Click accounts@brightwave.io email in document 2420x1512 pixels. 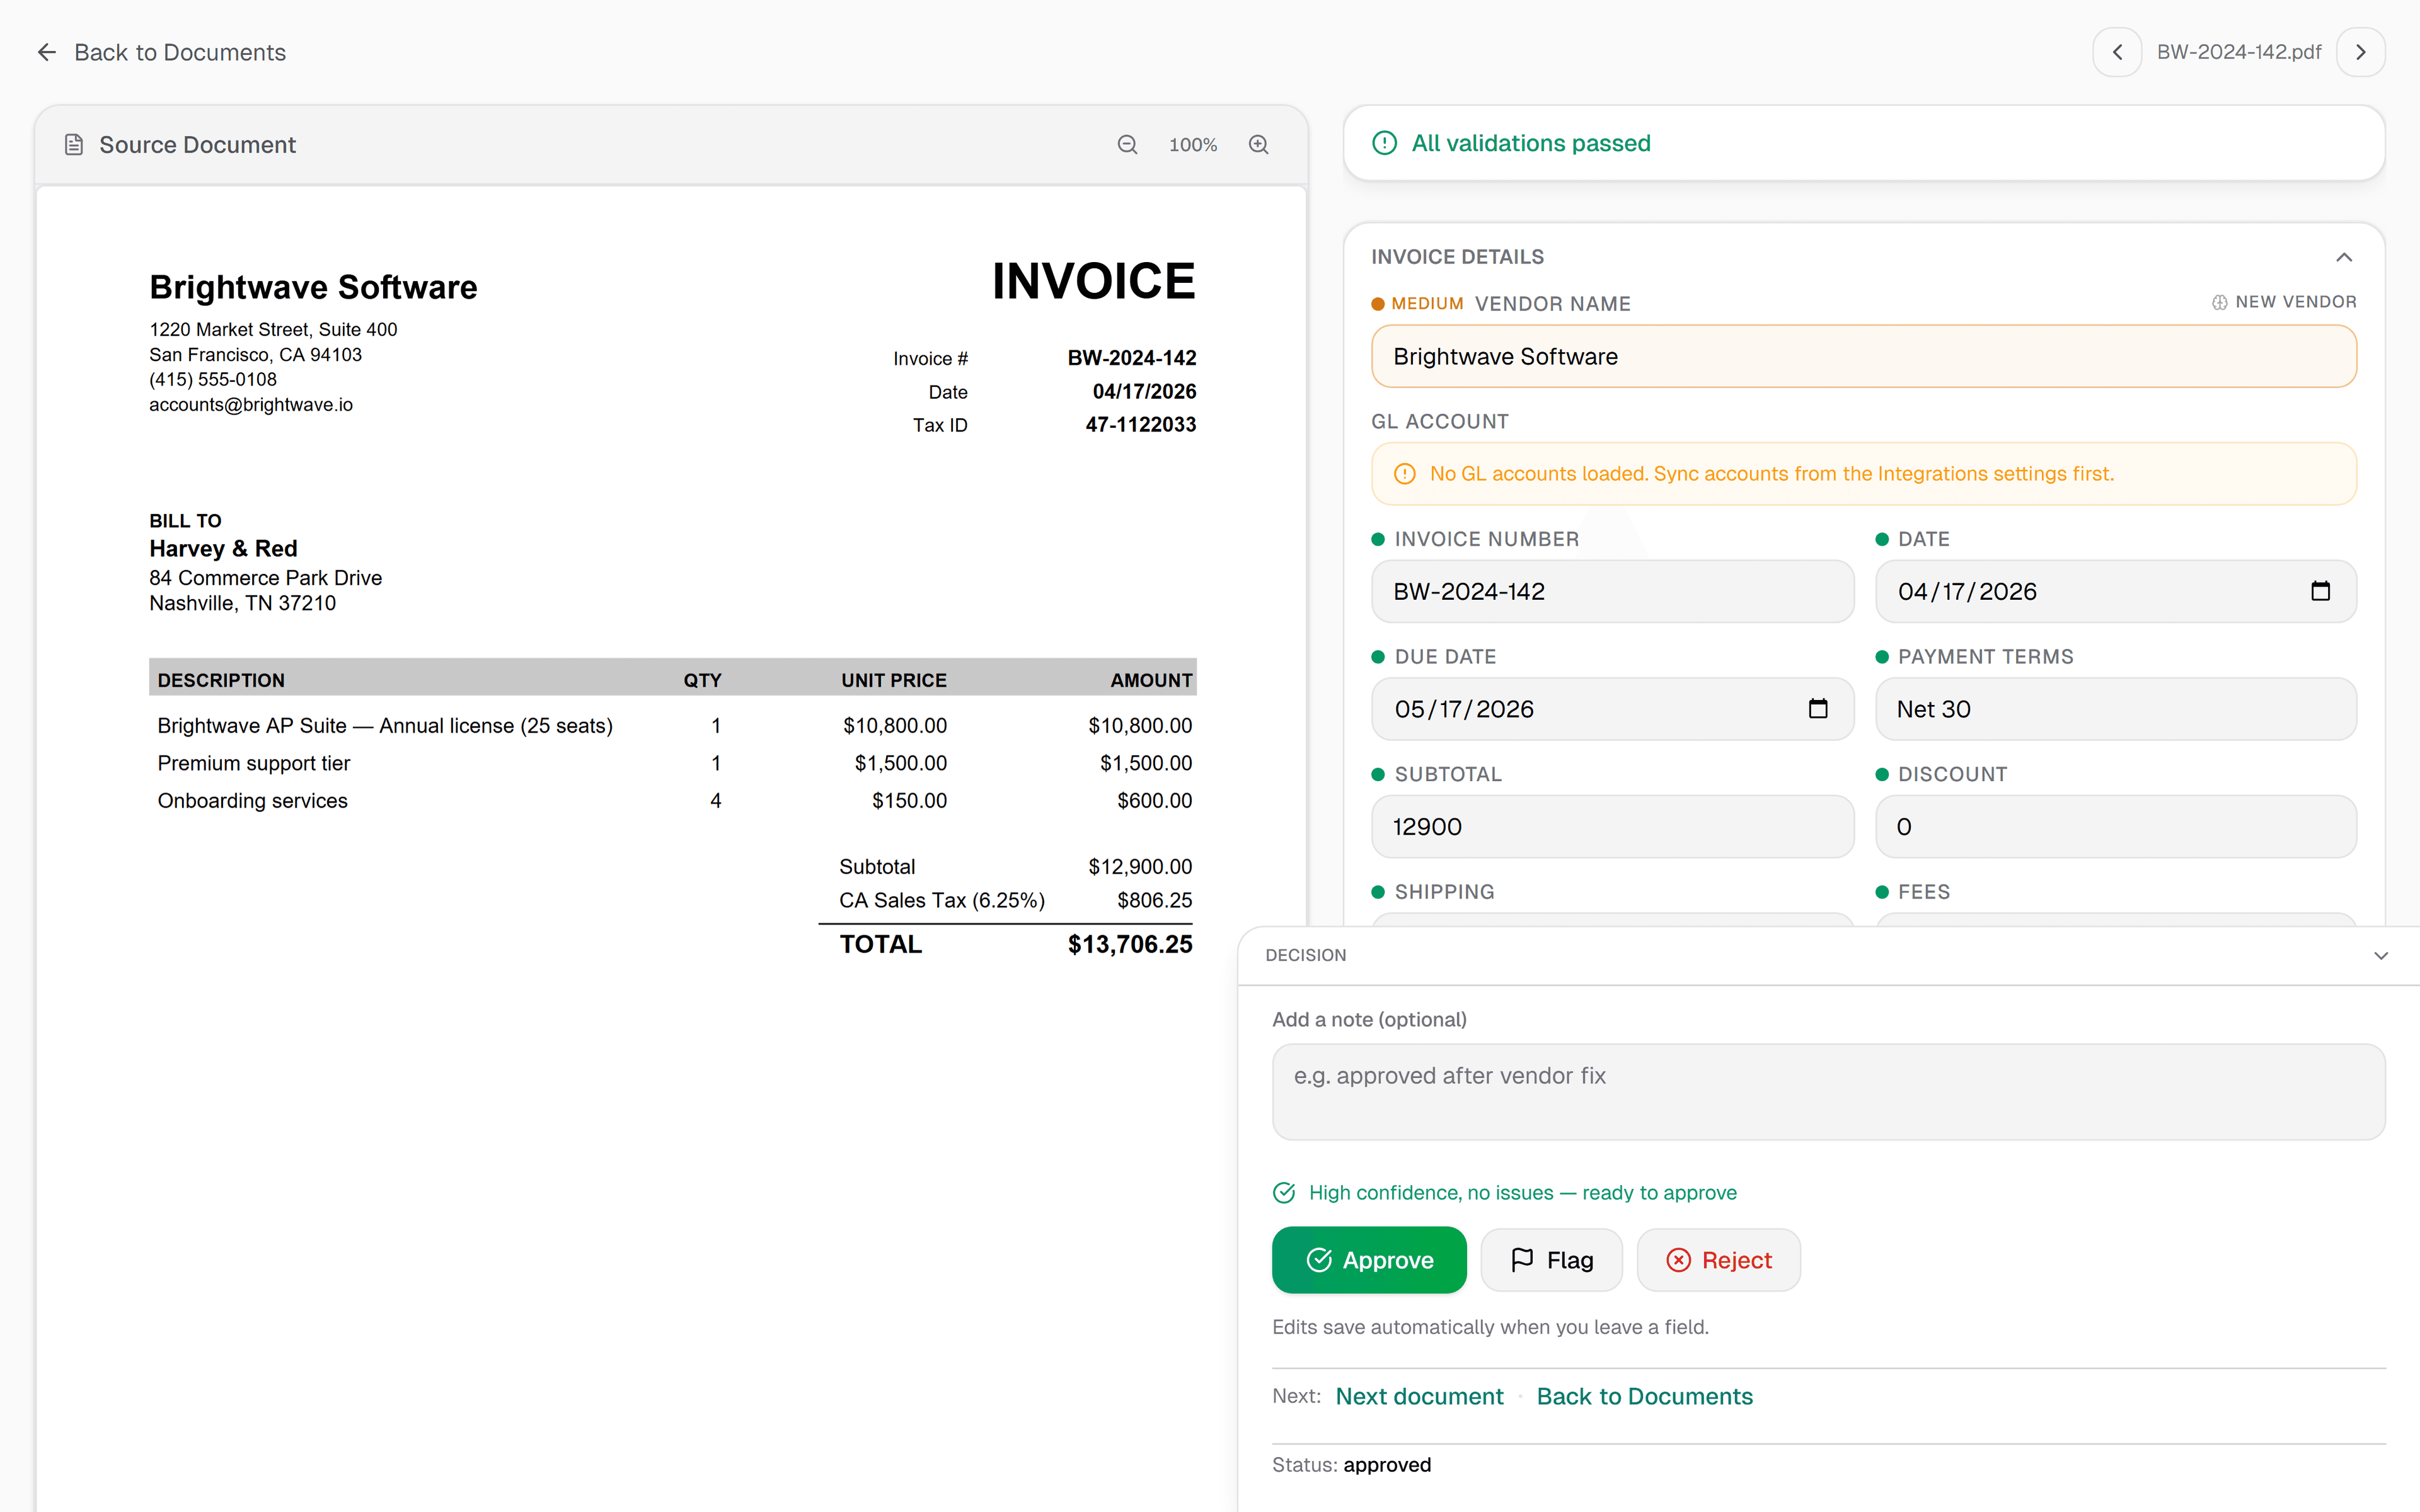(251, 405)
